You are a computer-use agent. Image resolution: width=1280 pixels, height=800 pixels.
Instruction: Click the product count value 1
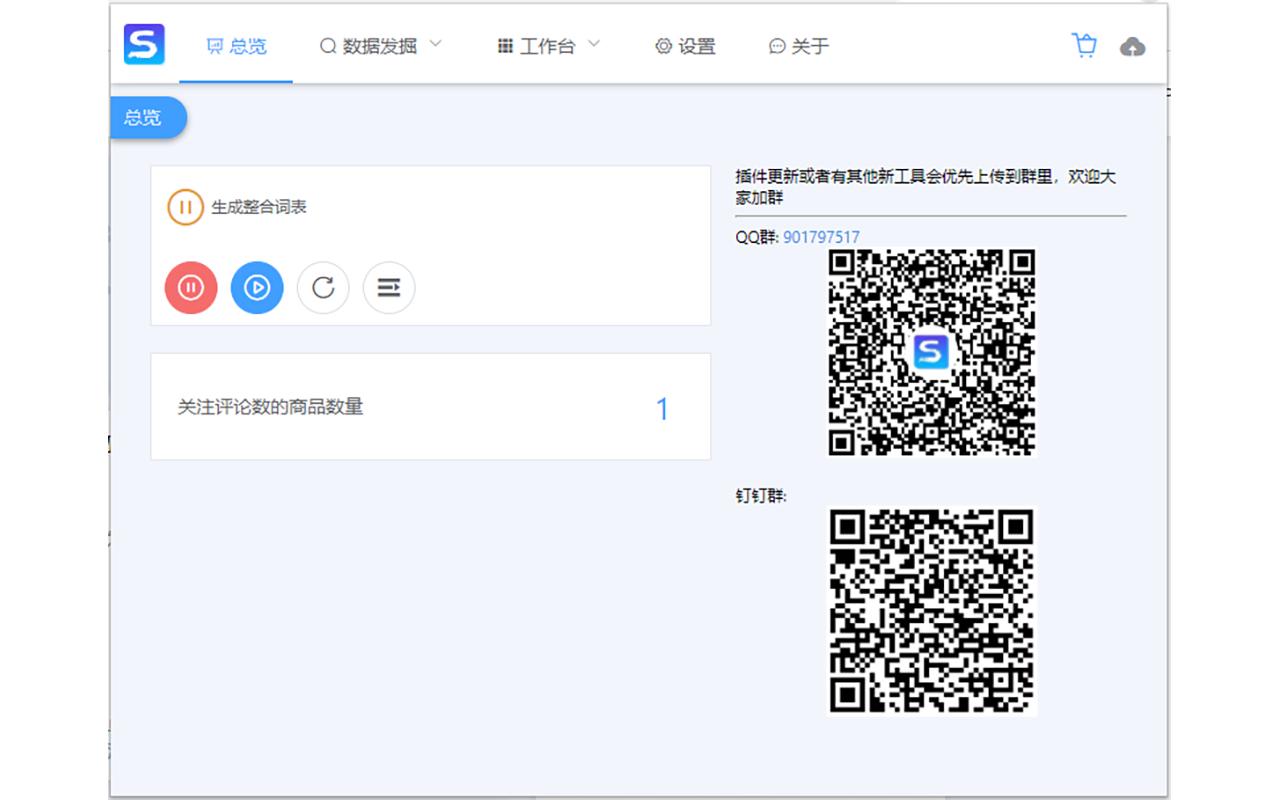[662, 408]
